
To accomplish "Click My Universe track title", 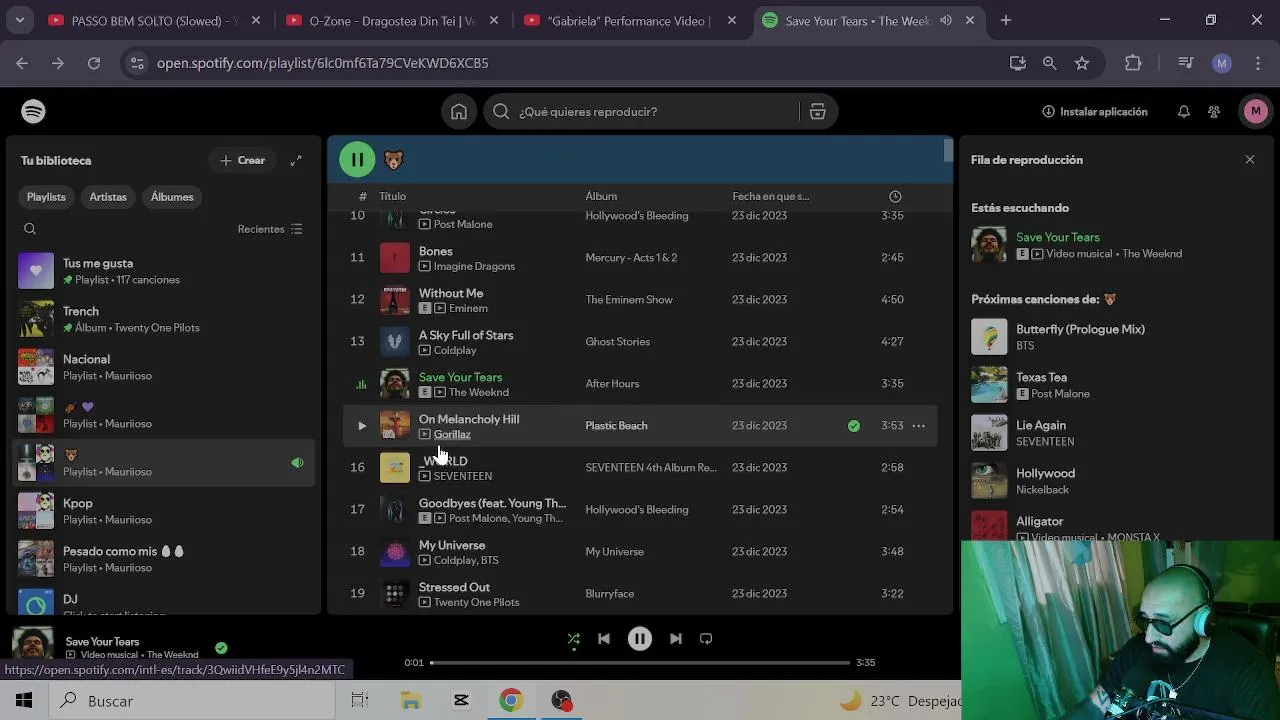I will [452, 545].
